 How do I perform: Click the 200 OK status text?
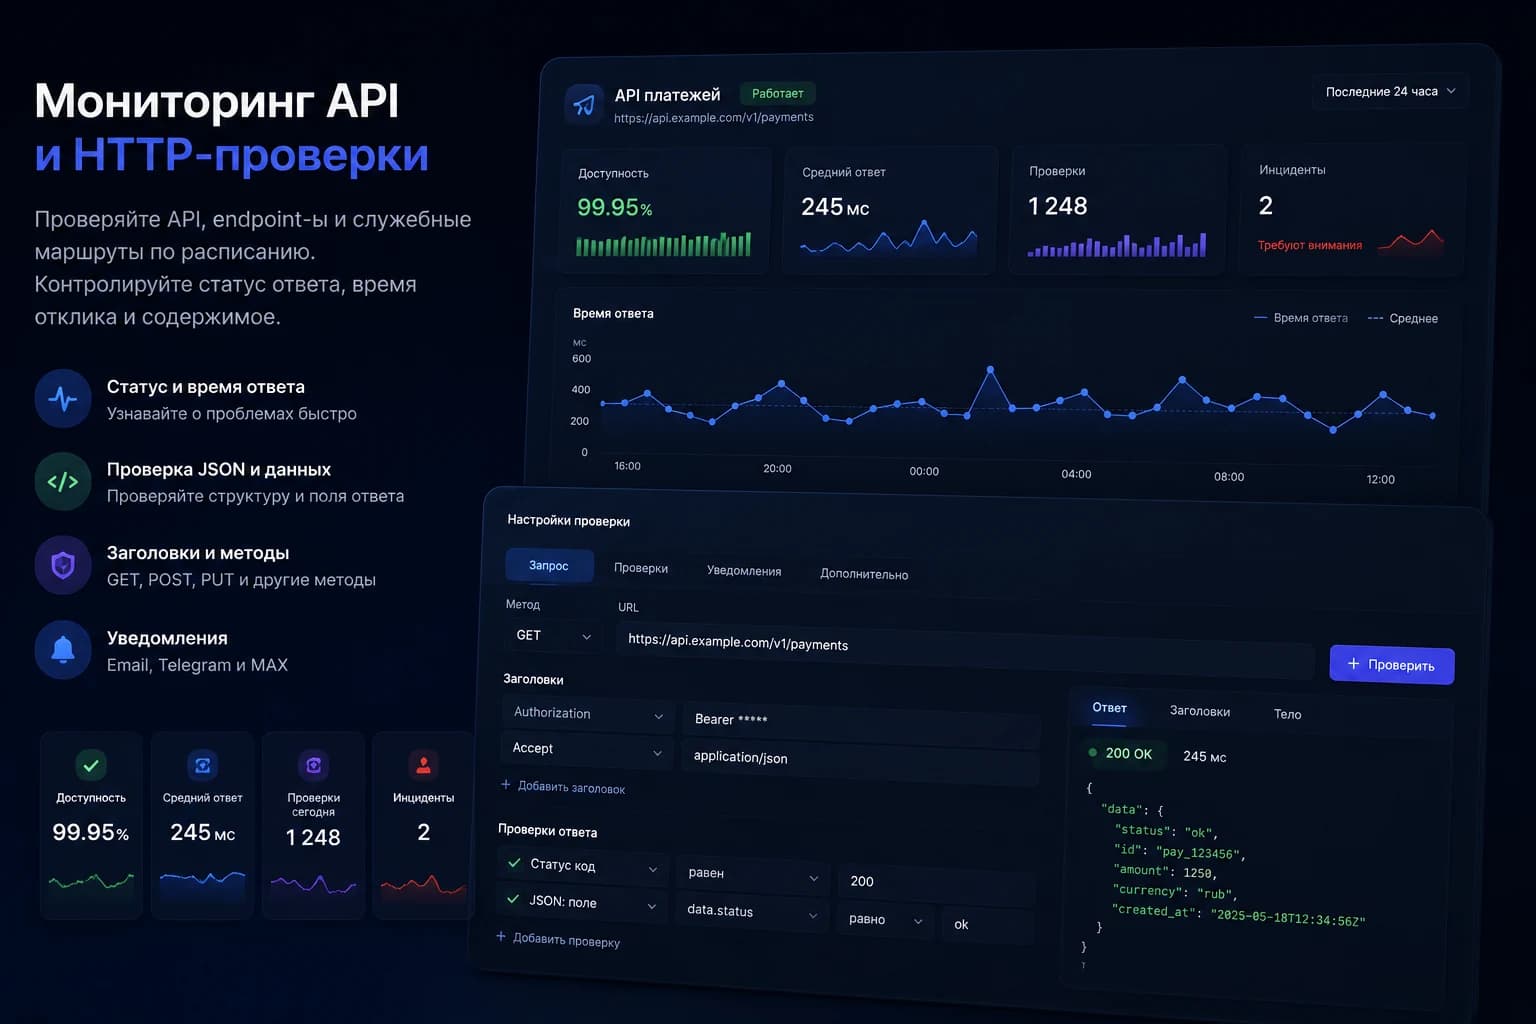1129,753
